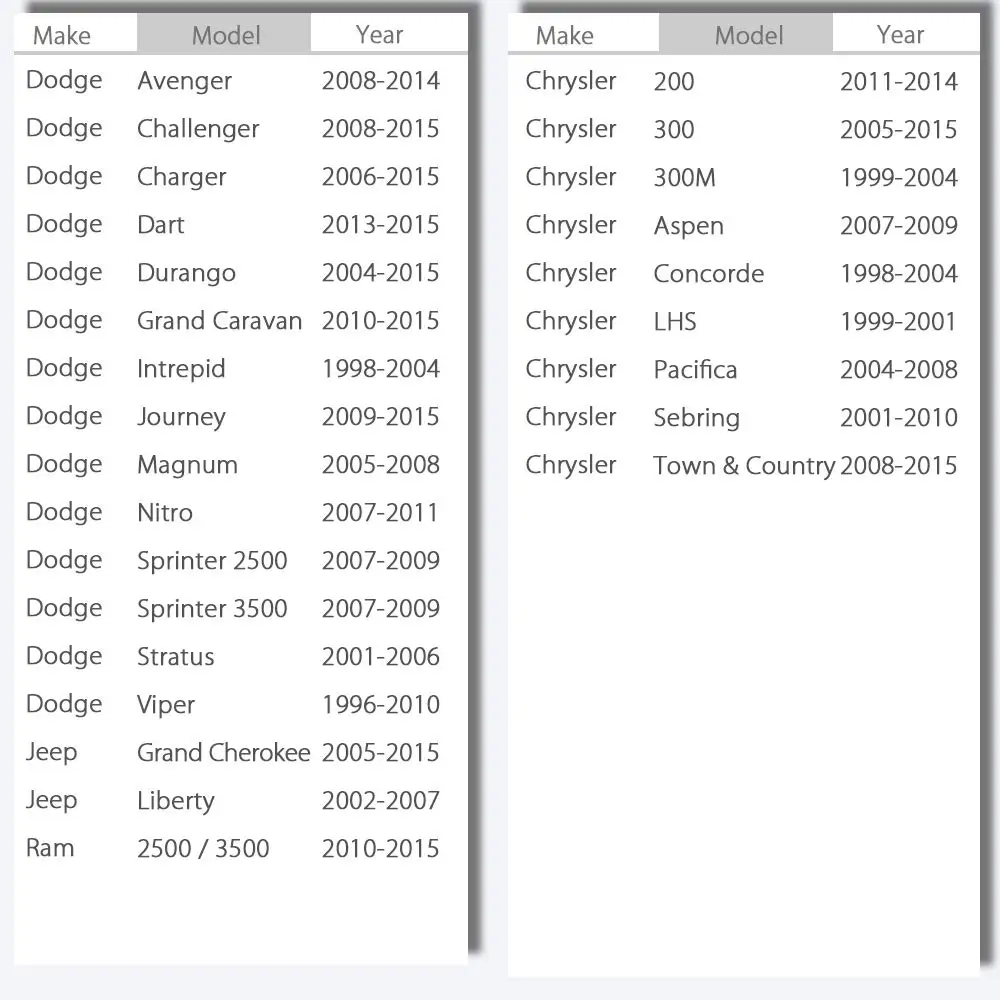Select the Challenger model entry
The height and width of the screenshot is (1000, 1000).
(198, 129)
